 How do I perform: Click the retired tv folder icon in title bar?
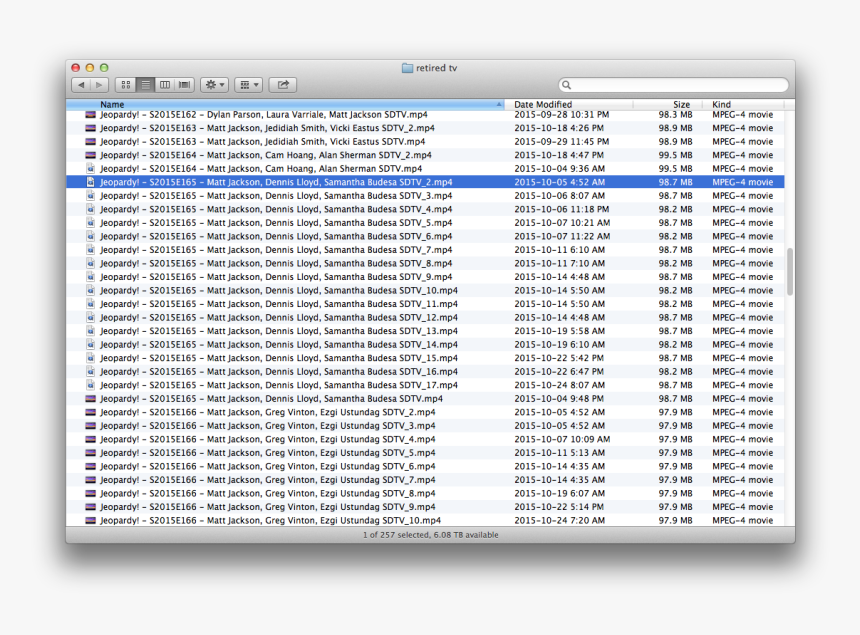tap(407, 68)
